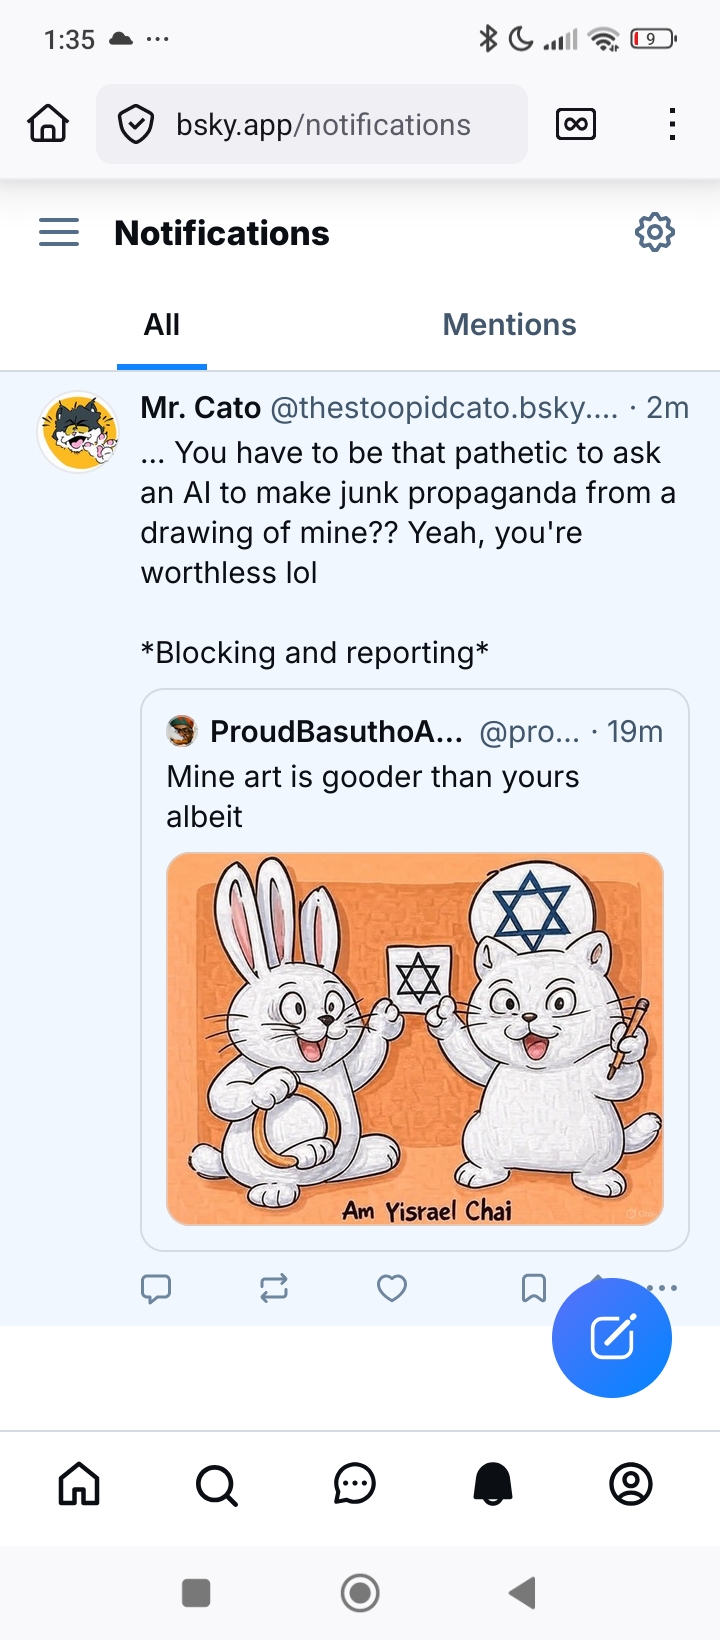Screen dimensions: 720x1640
Task: Select the All notifications tab
Action: point(162,325)
